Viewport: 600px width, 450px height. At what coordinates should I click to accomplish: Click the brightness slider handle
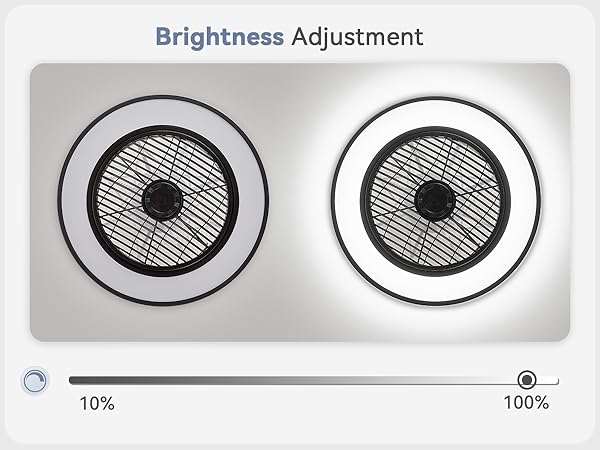(527, 380)
